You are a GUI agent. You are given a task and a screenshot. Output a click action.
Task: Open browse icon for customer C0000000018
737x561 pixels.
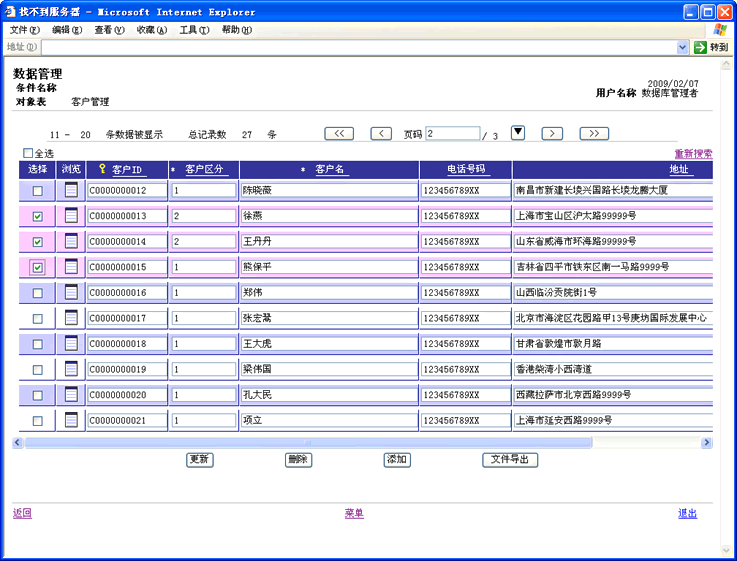pos(71,343)
